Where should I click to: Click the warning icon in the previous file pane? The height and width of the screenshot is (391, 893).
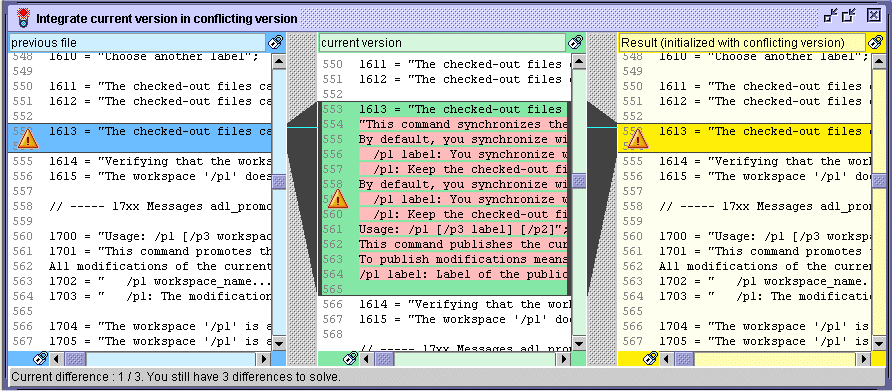27,138
